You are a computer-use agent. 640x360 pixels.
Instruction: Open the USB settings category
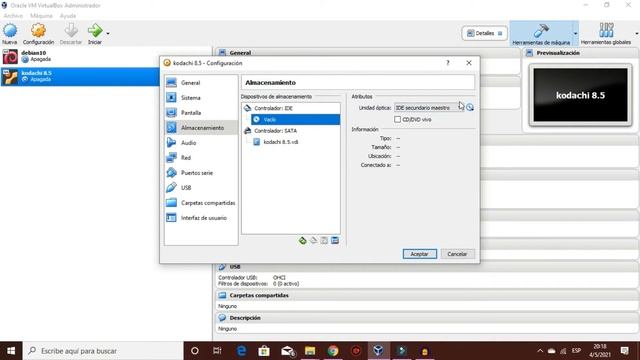click(x=201, y=188)
